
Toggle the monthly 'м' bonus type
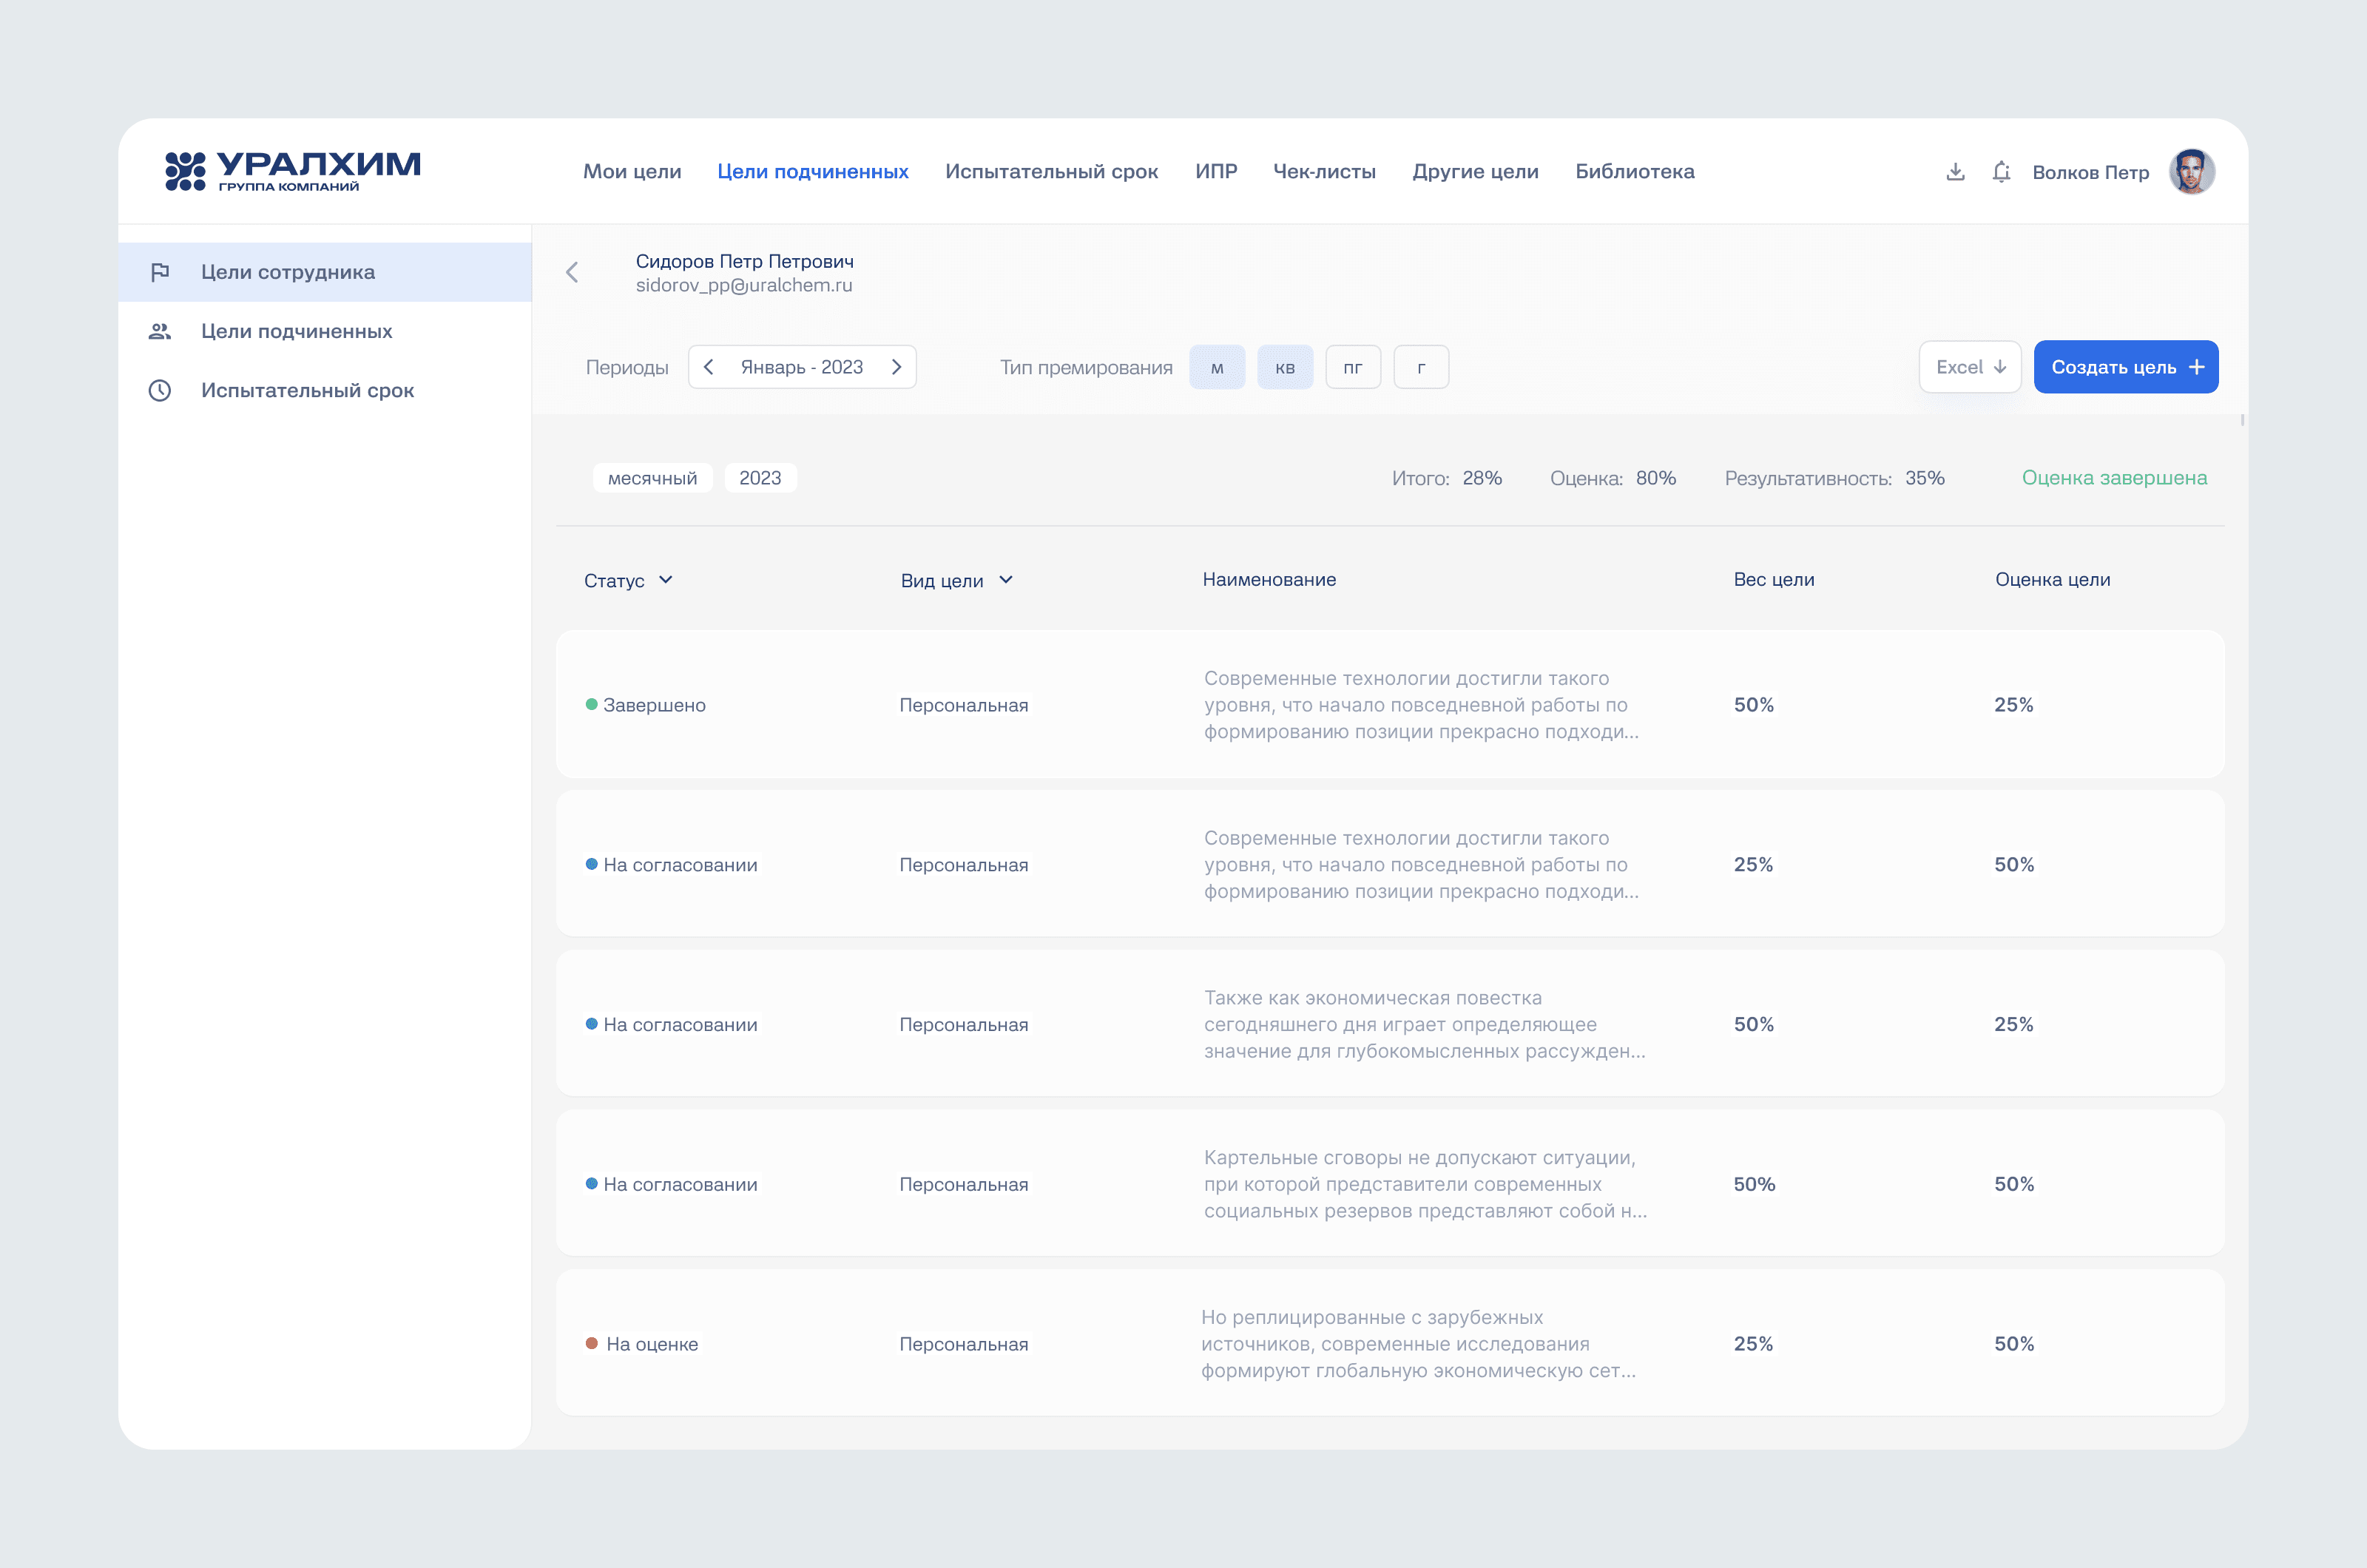coord(1217,367)
